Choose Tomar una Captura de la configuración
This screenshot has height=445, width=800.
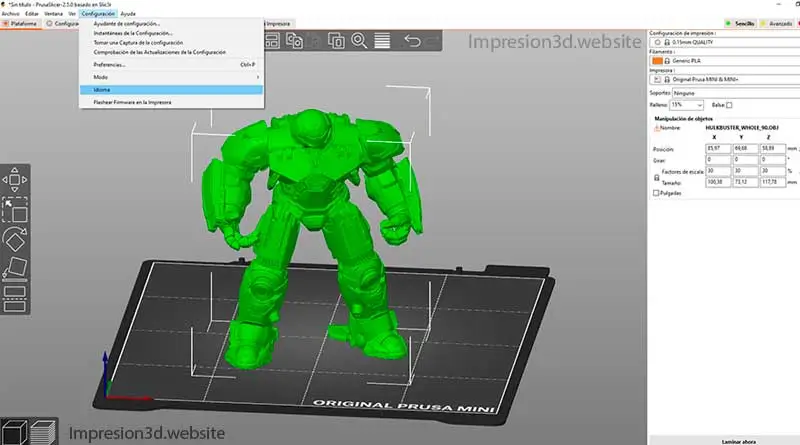pyautogui.click(x=171, y=43)
